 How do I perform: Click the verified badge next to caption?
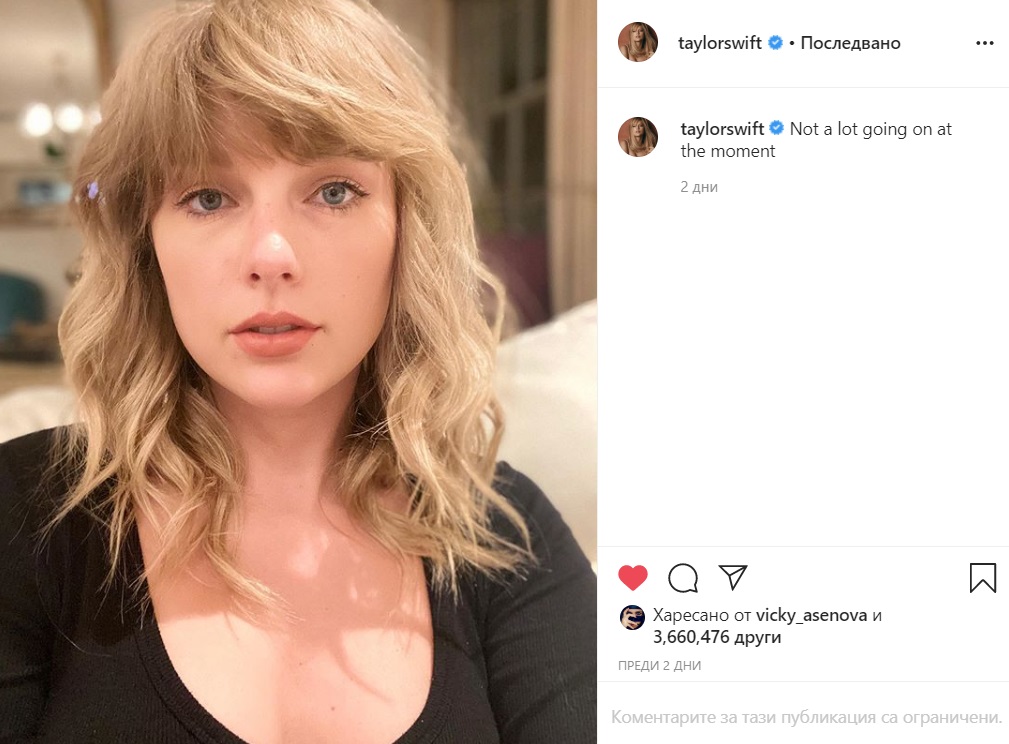(777, 128)
